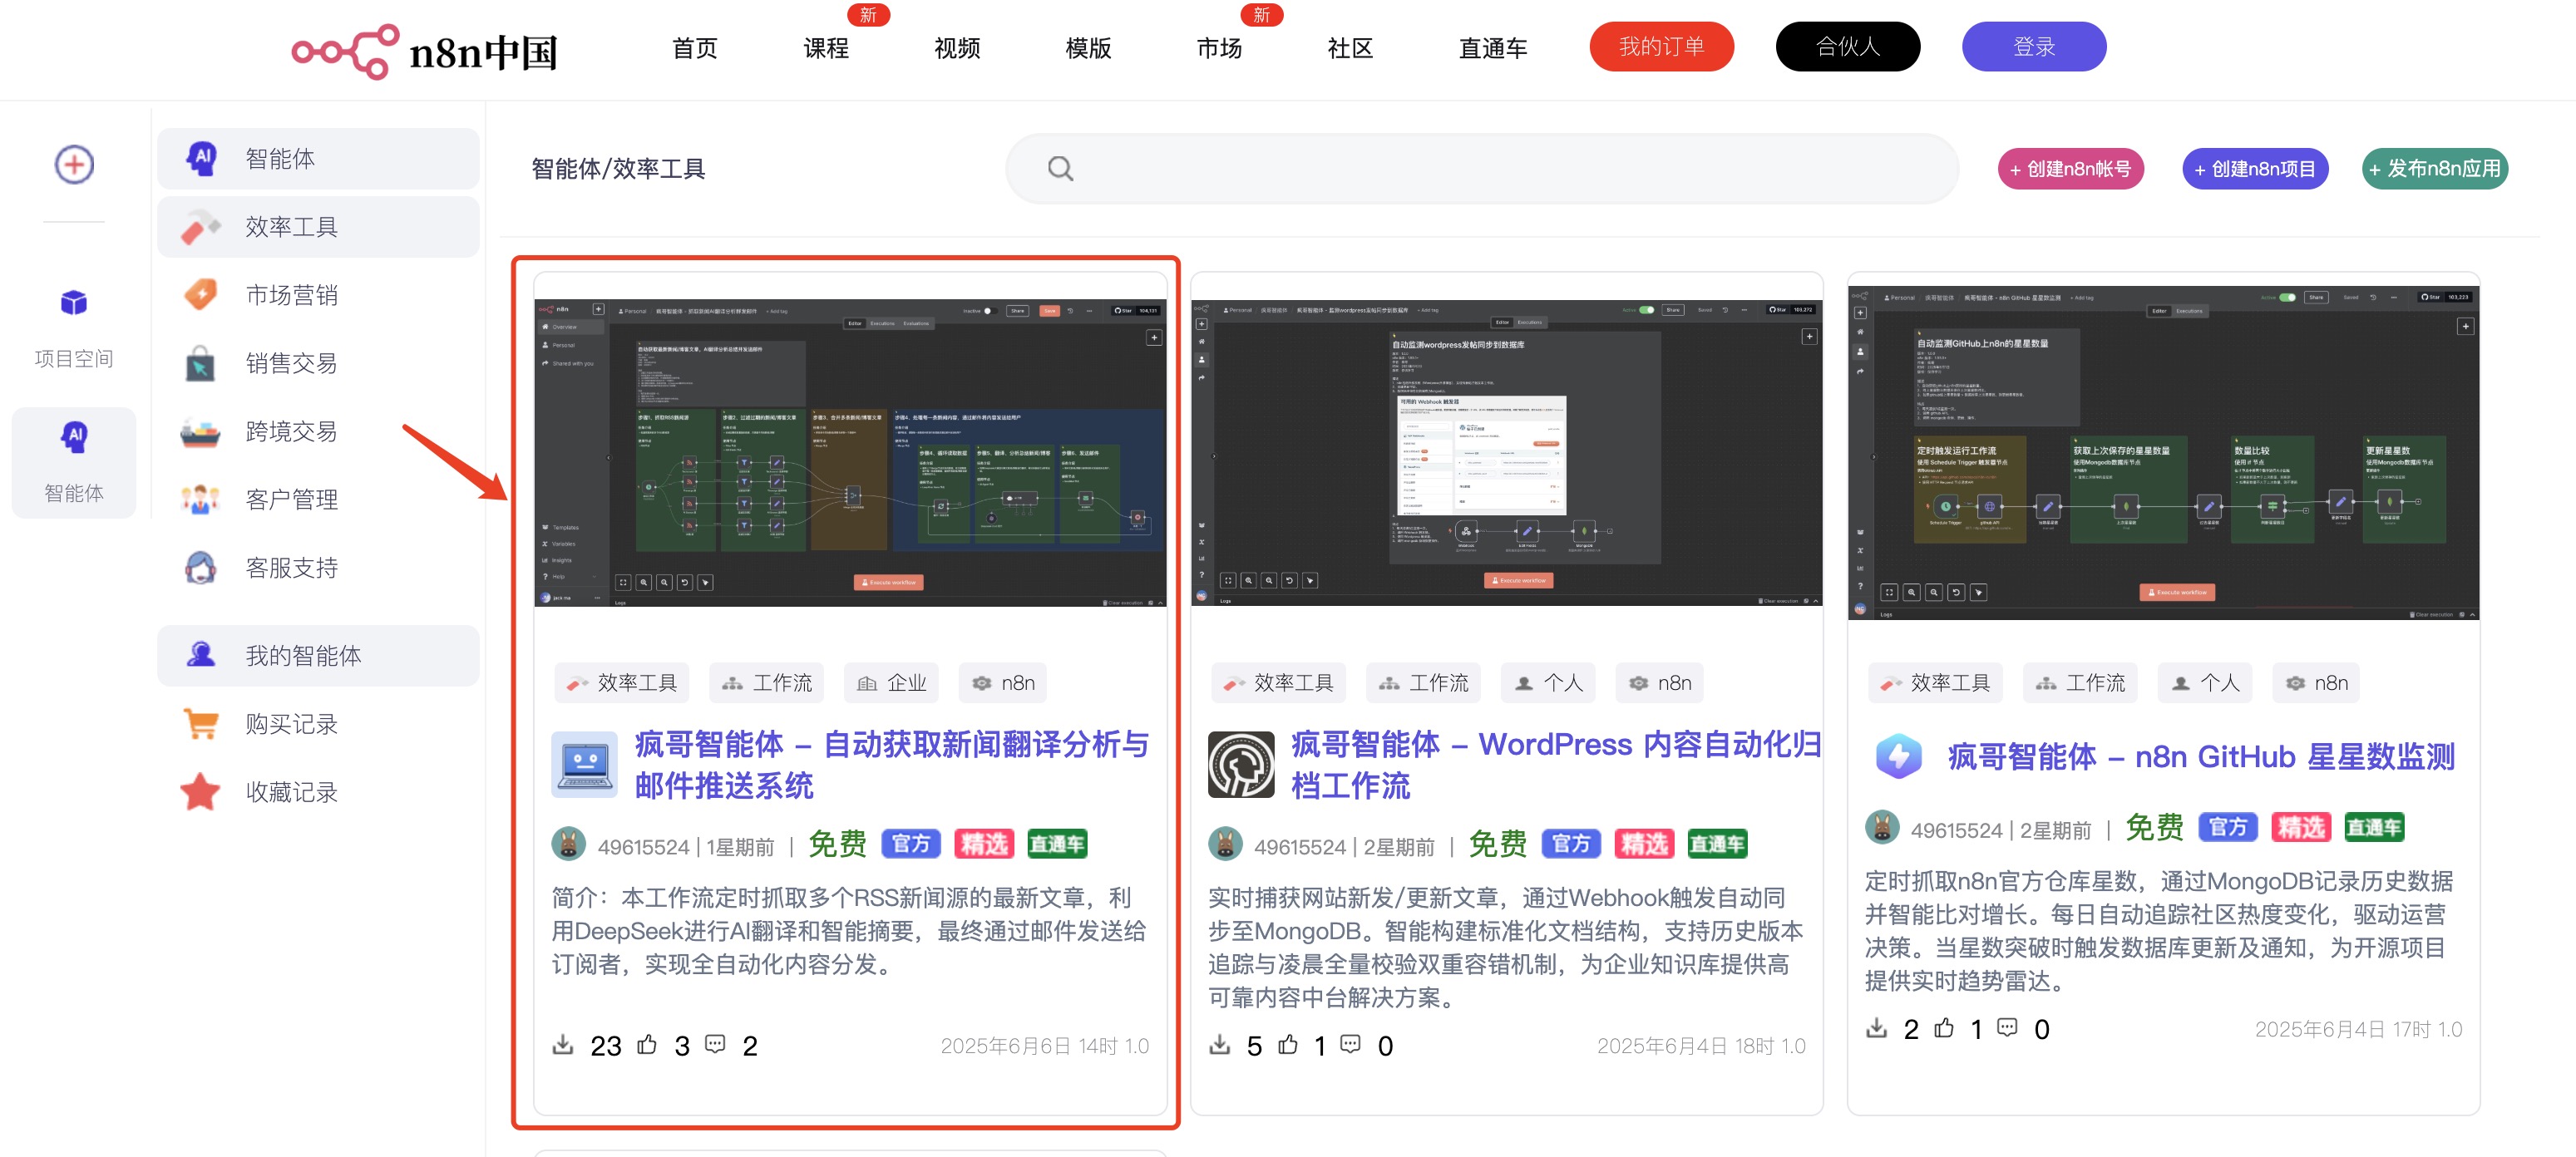The width and height of the screenshot is (2576, 1157).
Task: Select 智能体 category in sidebar
Action: (x=318, y=159)
